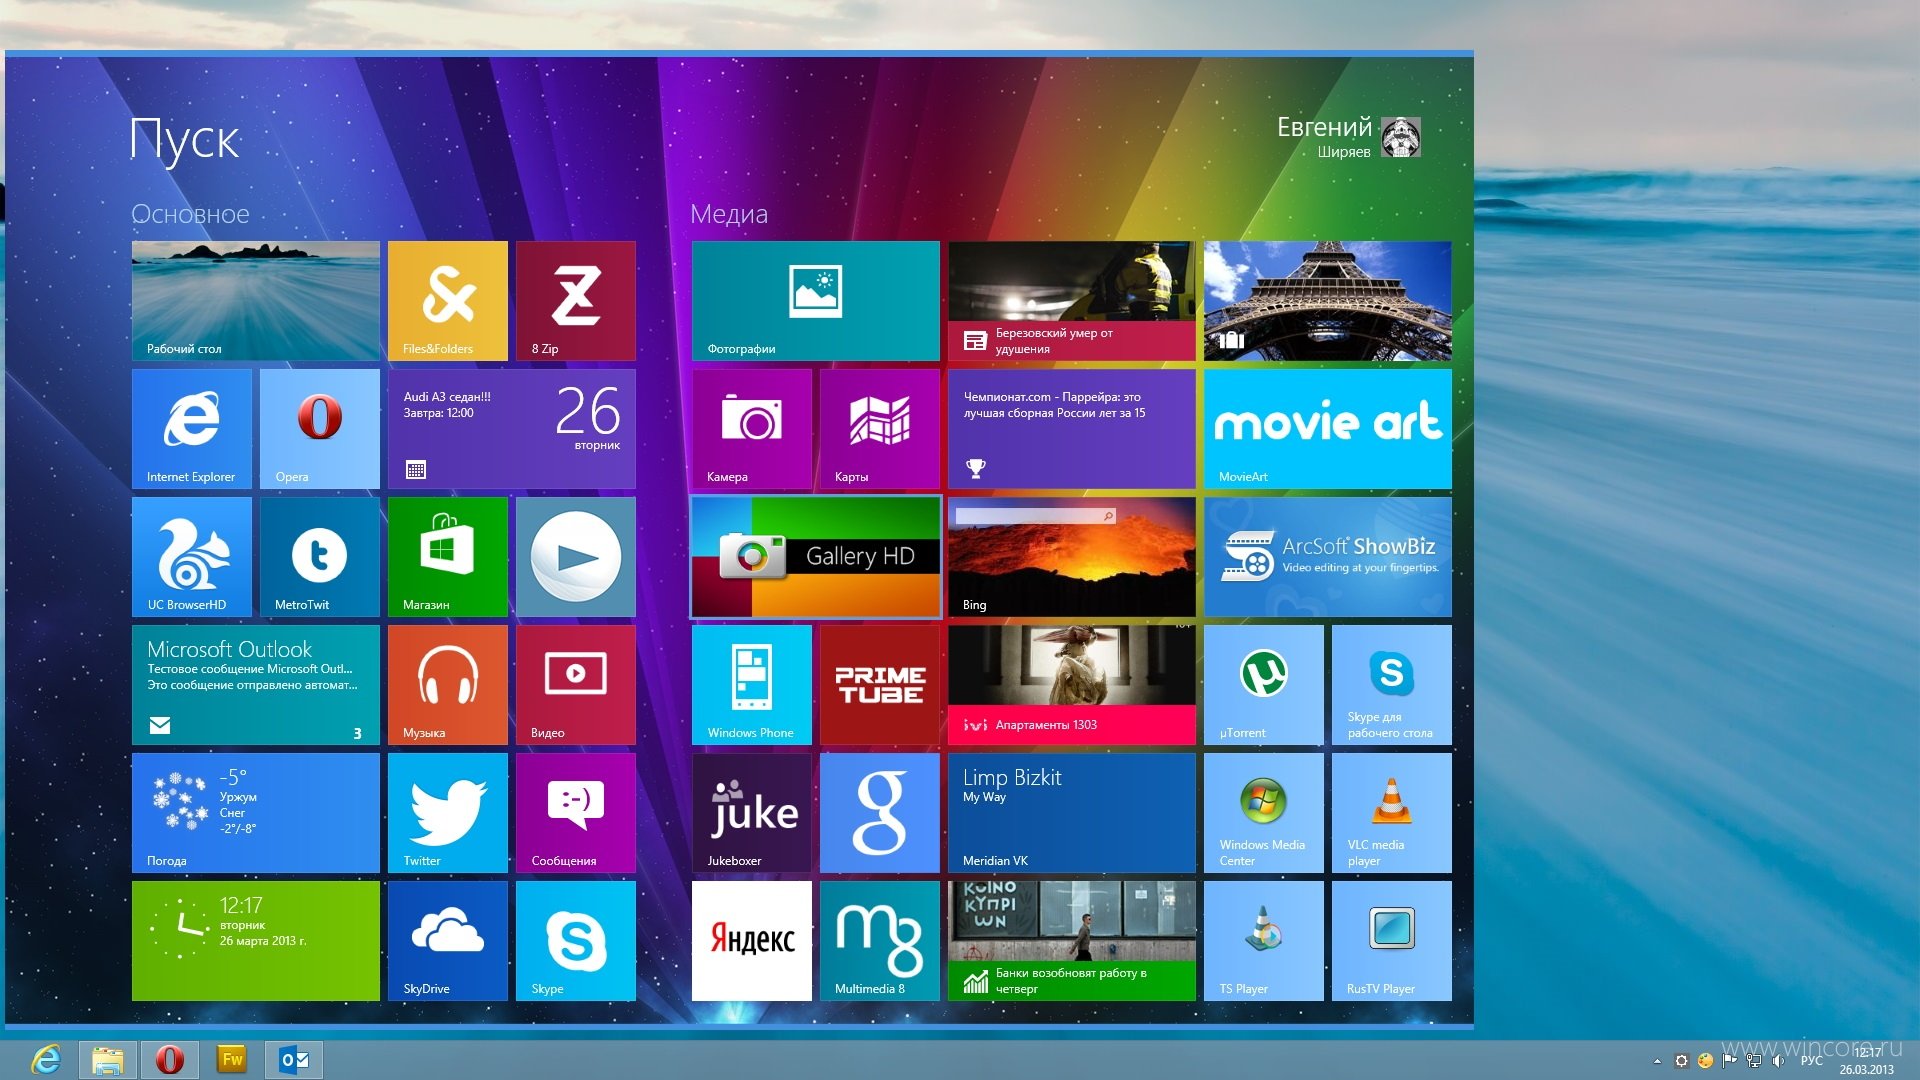Open the Gallery HD tile
The width and height of the screenshot is (1920, 1080).
815,557
